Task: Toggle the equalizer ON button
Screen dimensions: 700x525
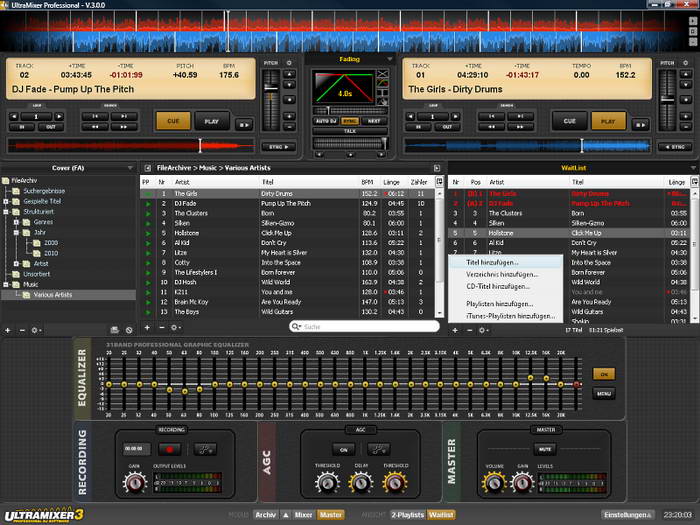Action: [602, 373]
